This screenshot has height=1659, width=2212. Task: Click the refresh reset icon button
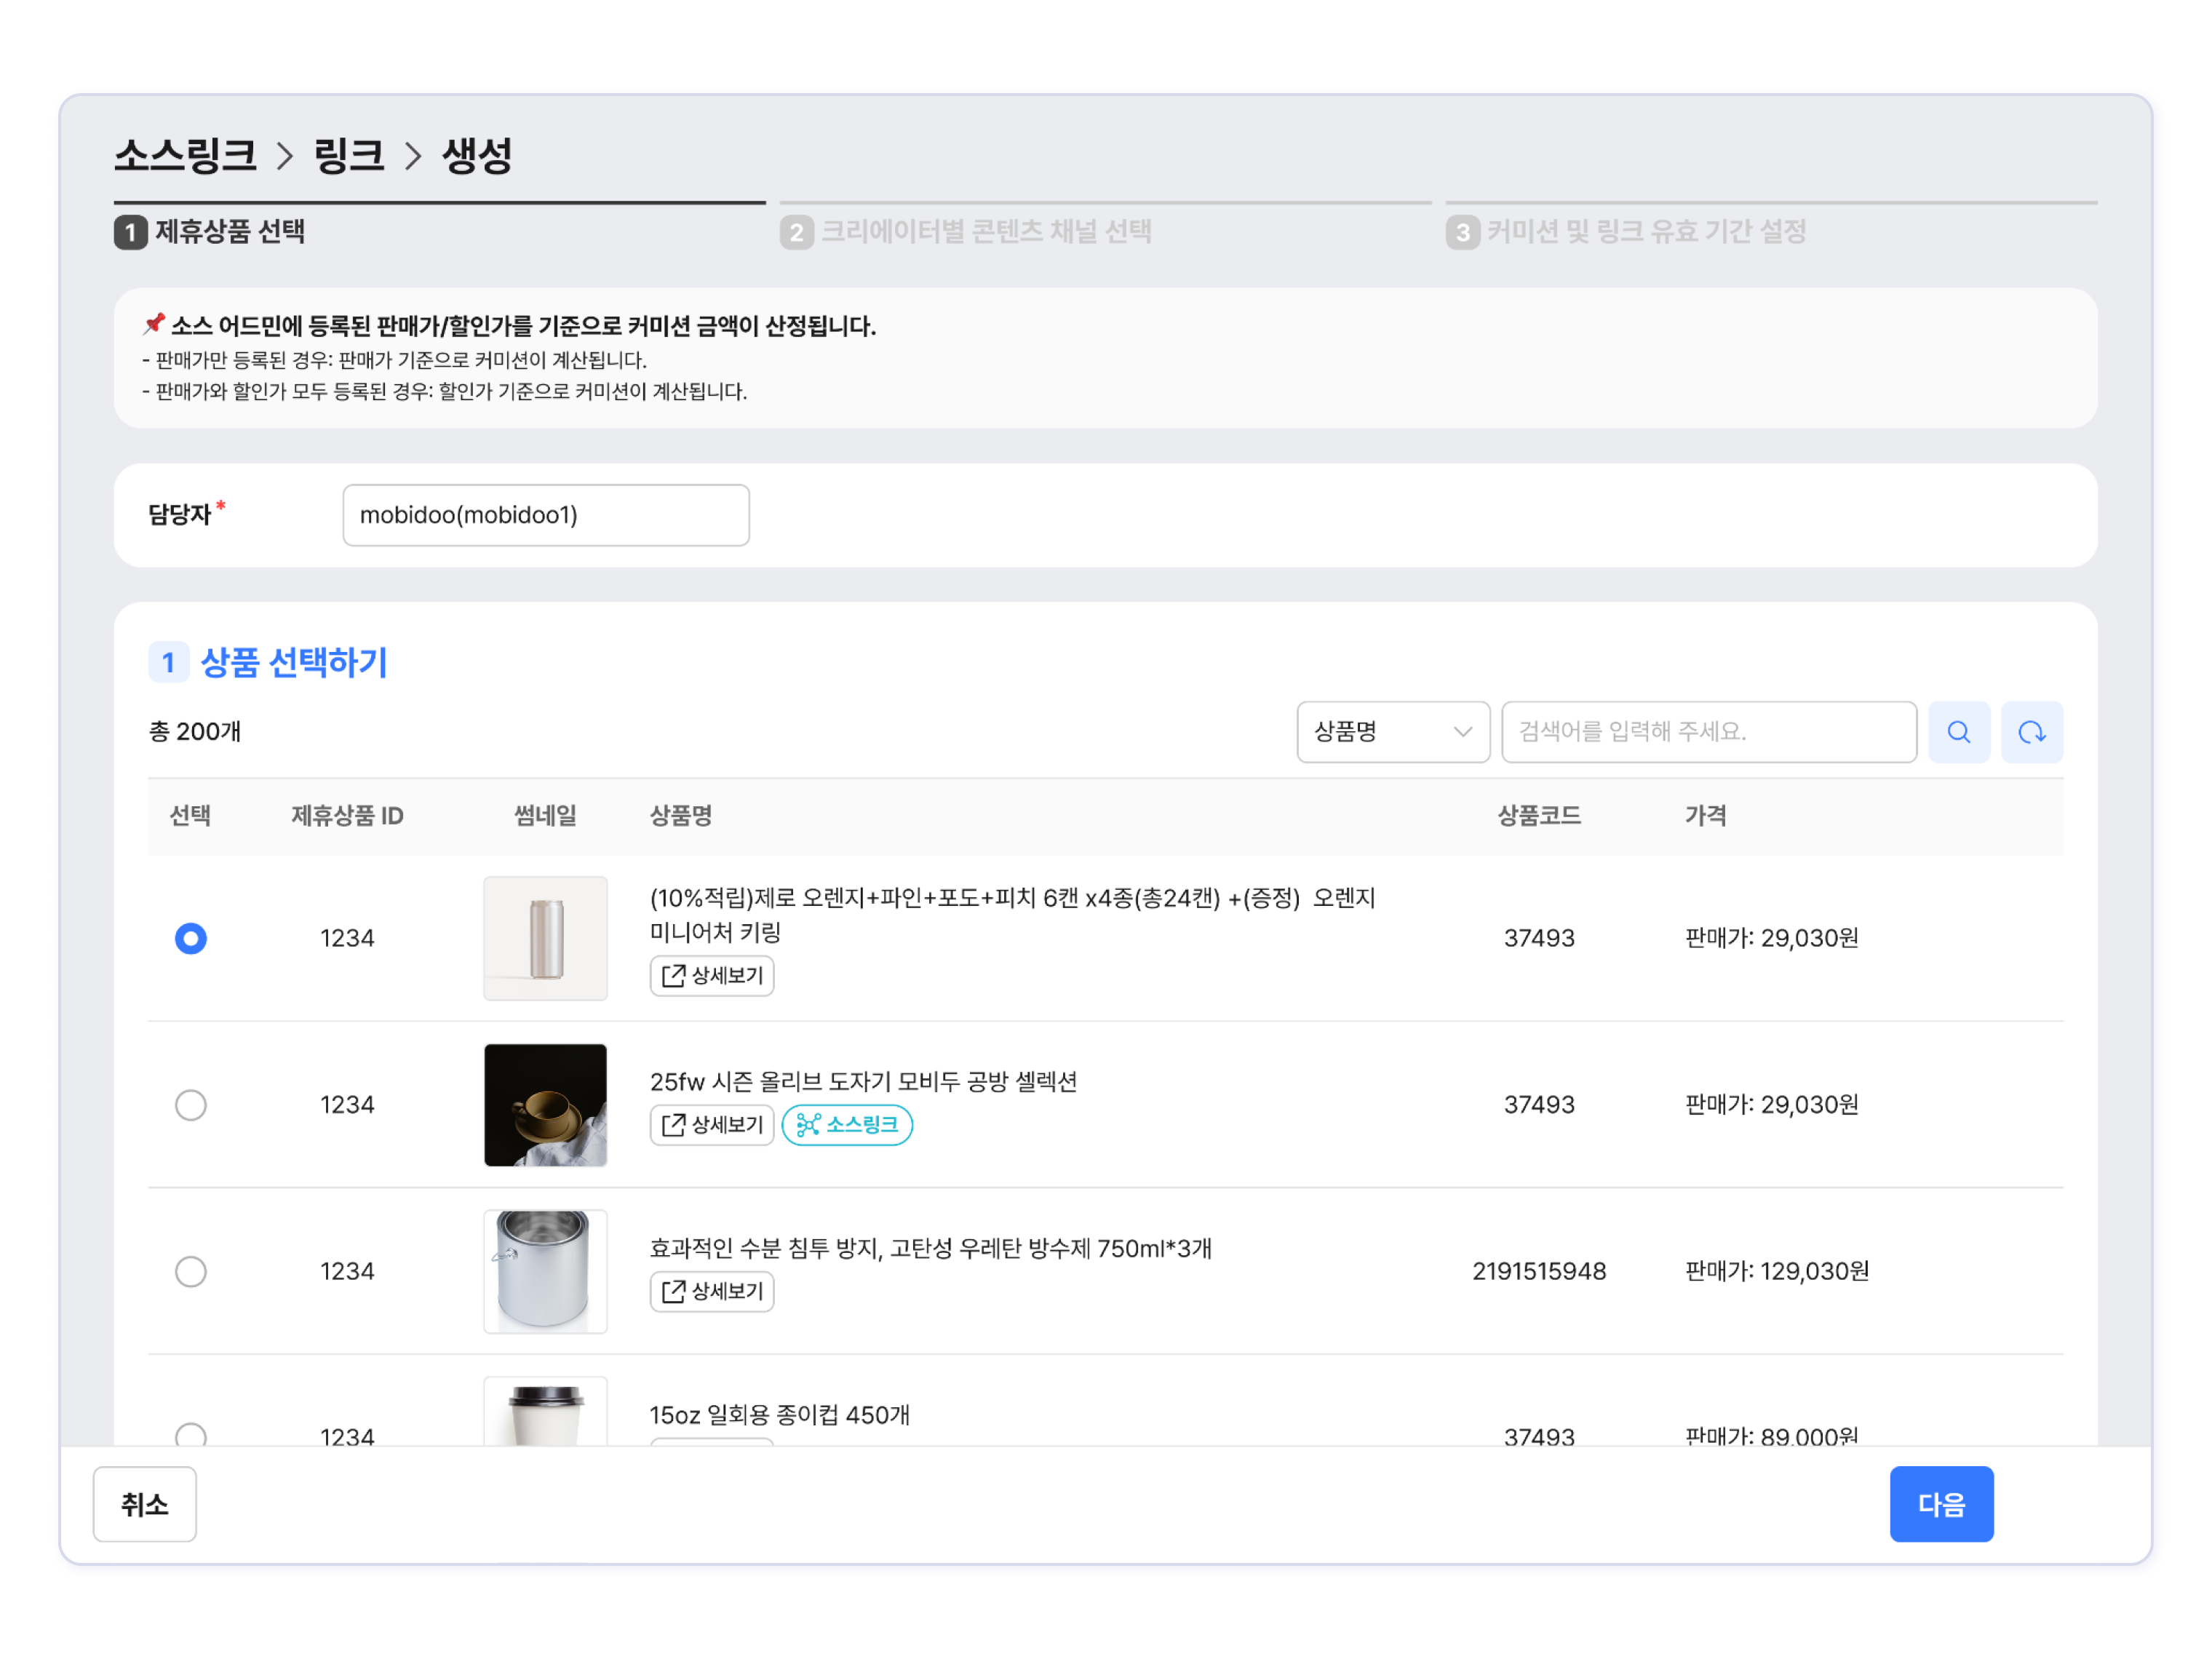(2031, 732)
